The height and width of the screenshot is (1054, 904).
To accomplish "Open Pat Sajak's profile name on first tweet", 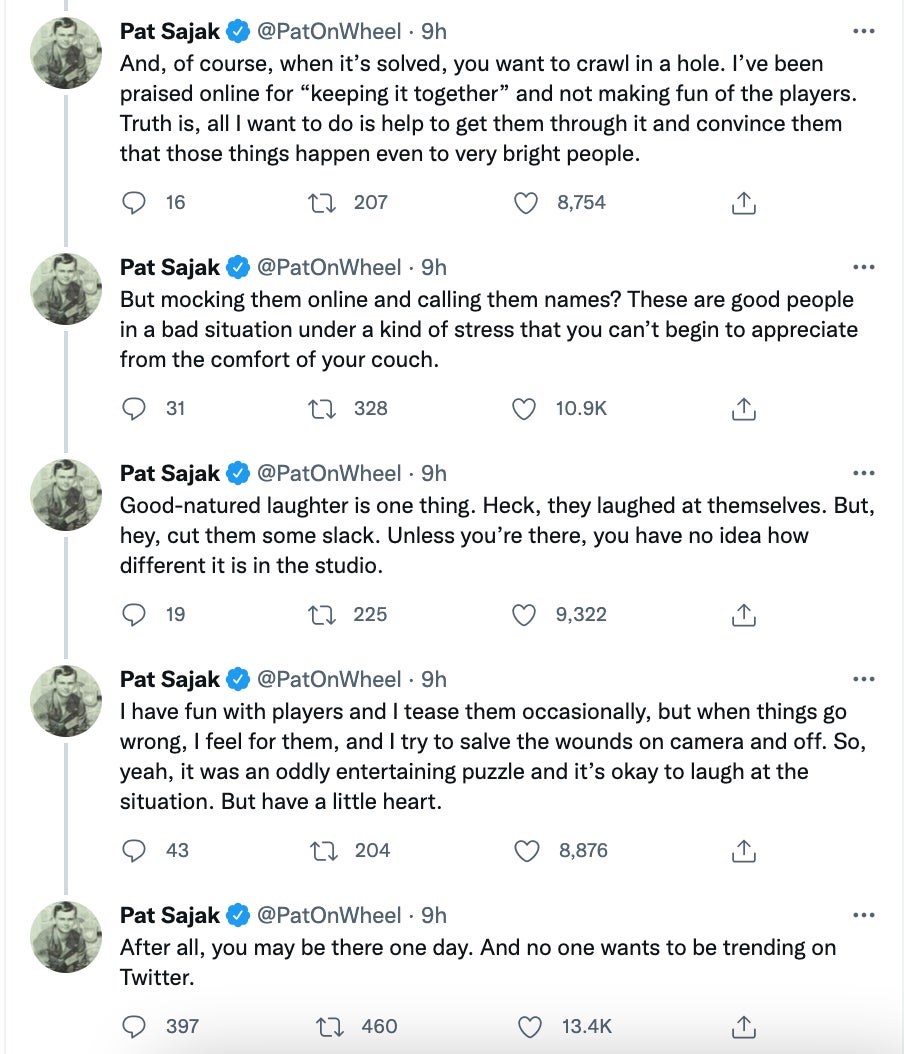I will tap(170, 32).
